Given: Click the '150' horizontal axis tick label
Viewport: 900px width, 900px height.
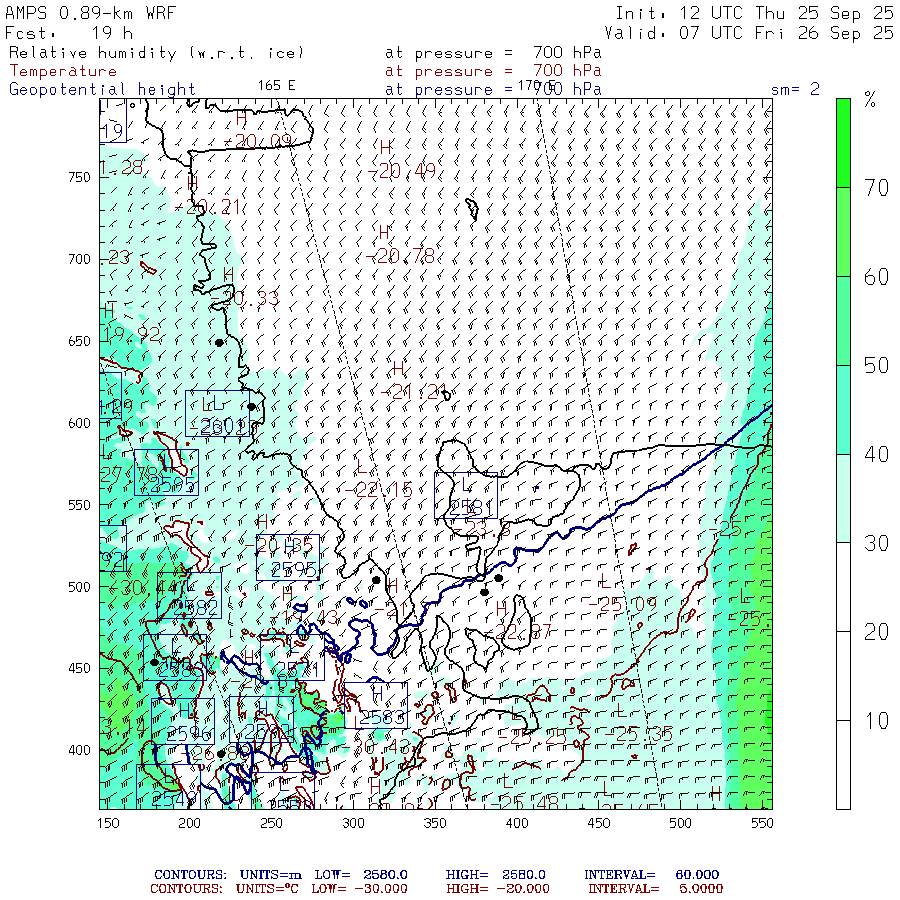Looking at the screenshot, I should point(108,823).
